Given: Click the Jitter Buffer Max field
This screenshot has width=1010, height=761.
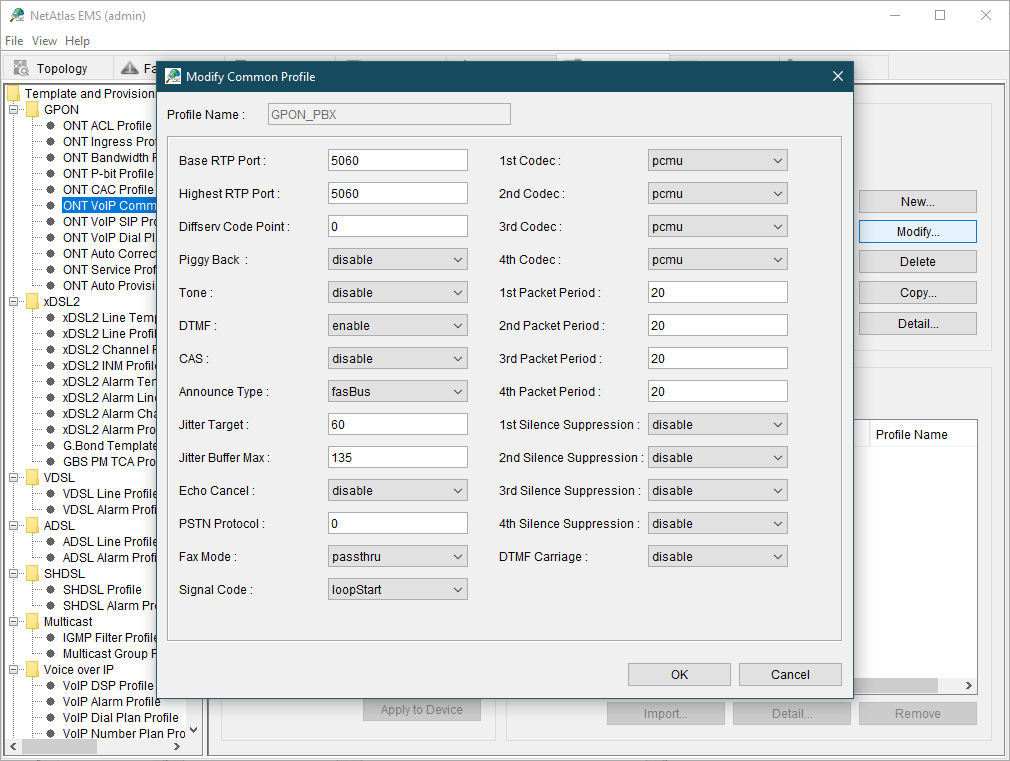Looking at the screenshot, I should [397, 458].
